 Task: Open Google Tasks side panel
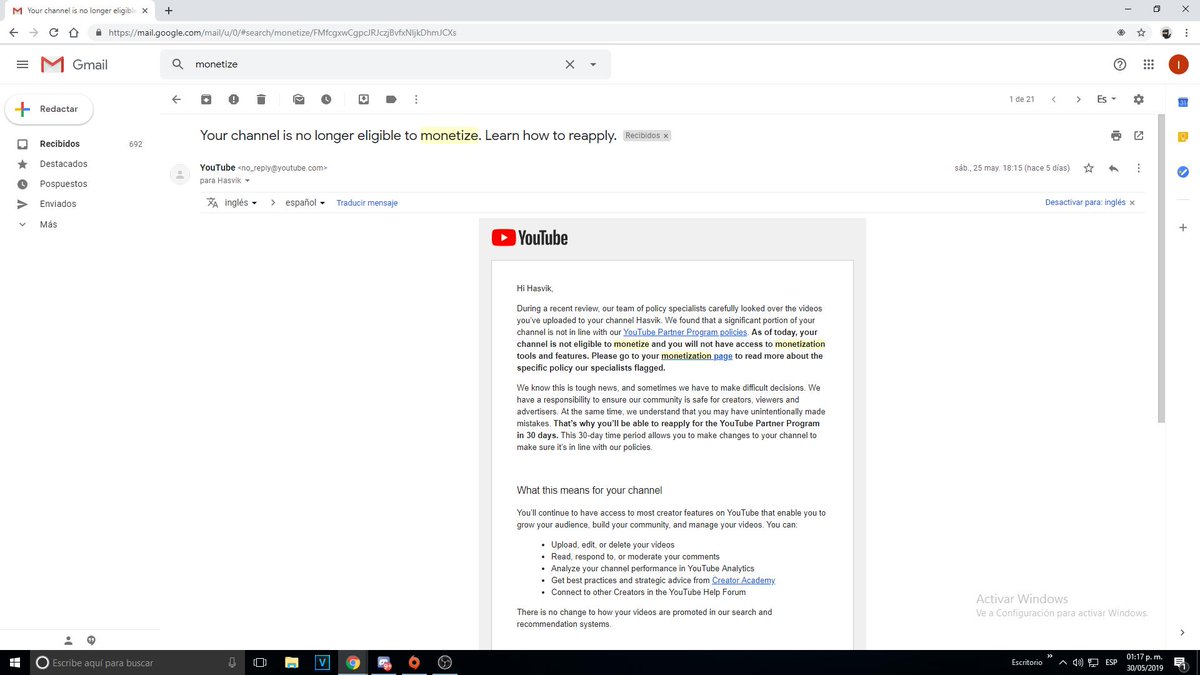click(x=1182, y=172)
